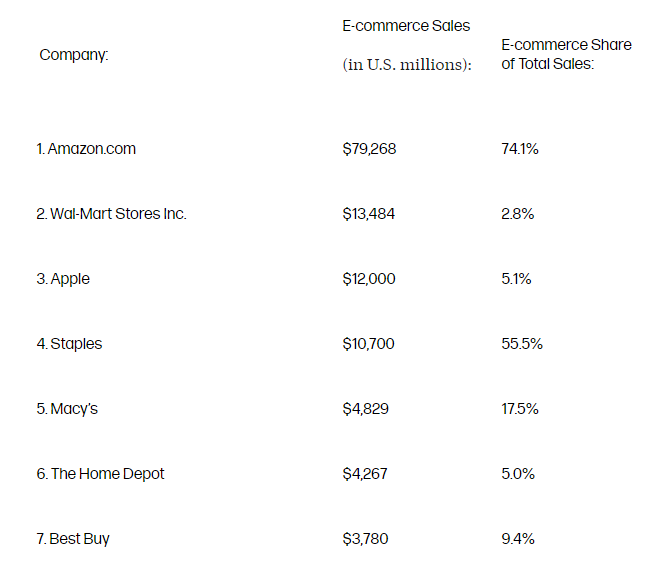Select Apple's $12,000 sales figure

point(369,279)
